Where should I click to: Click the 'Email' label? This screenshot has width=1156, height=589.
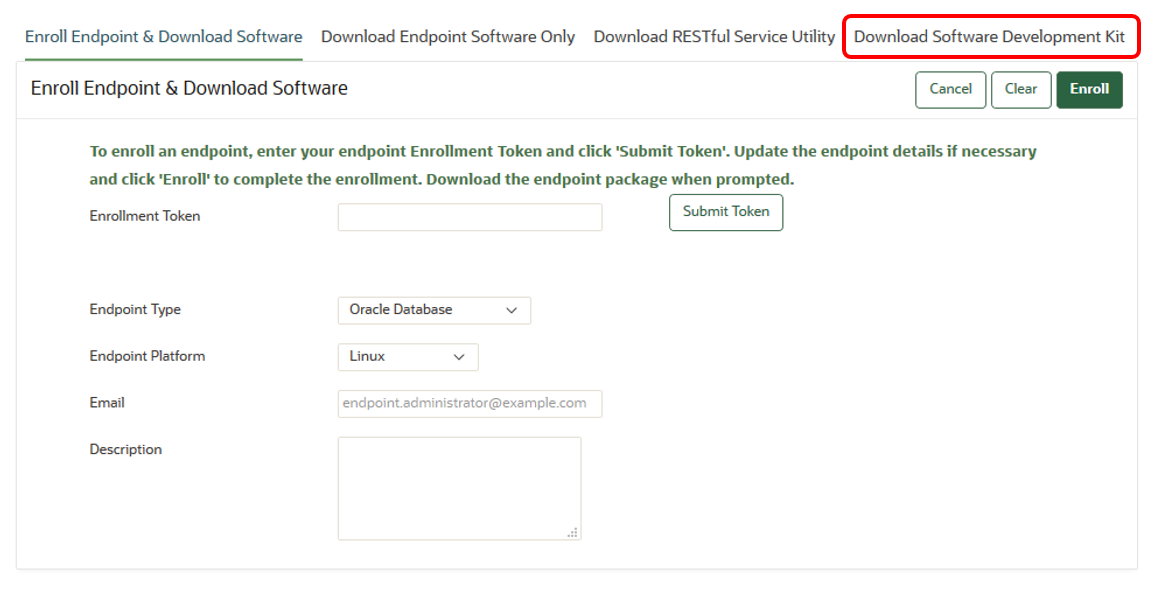tap(107, 402)
